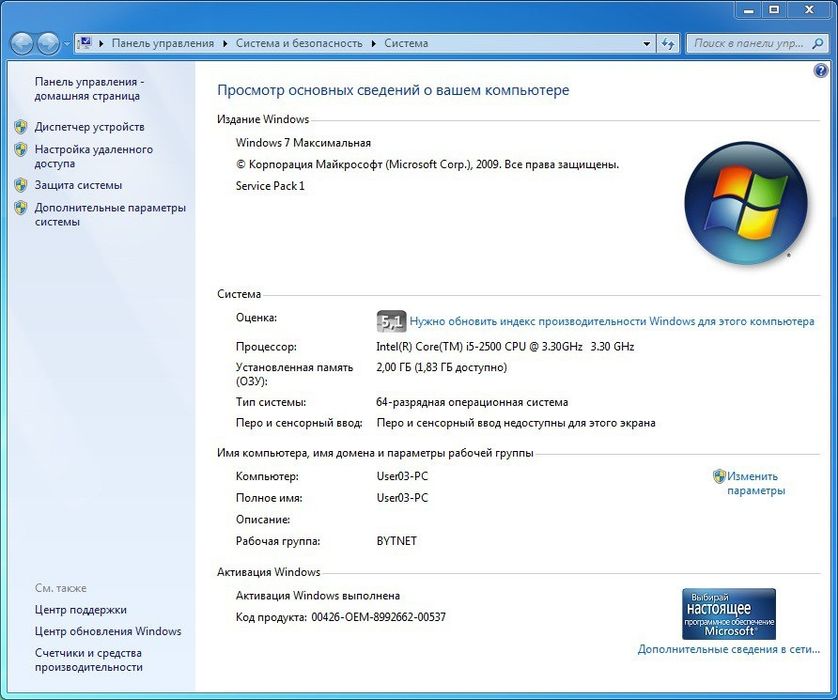
Task: Open Настройка удаленного доступа link
Action: tap(94, 157)
